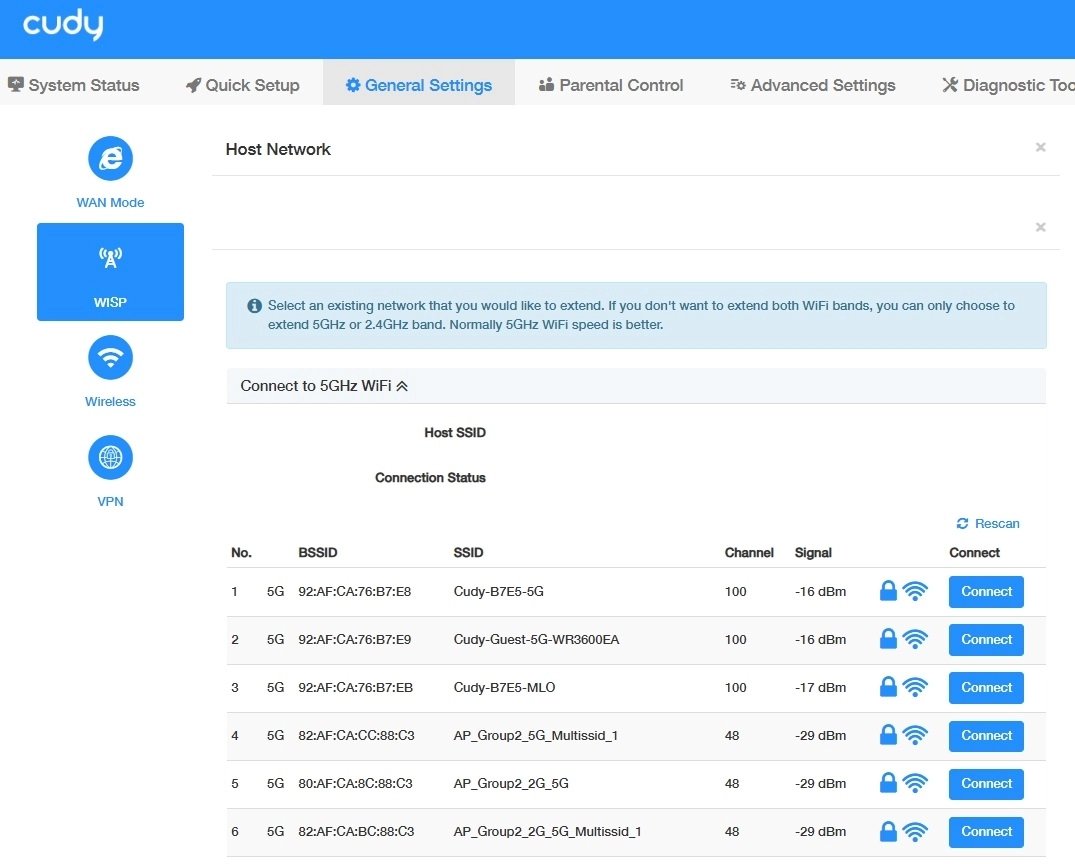Connect to Cudy-B7E5-5G network
The width and height of the screenshot is (1075, 864).
coord(986,592)
